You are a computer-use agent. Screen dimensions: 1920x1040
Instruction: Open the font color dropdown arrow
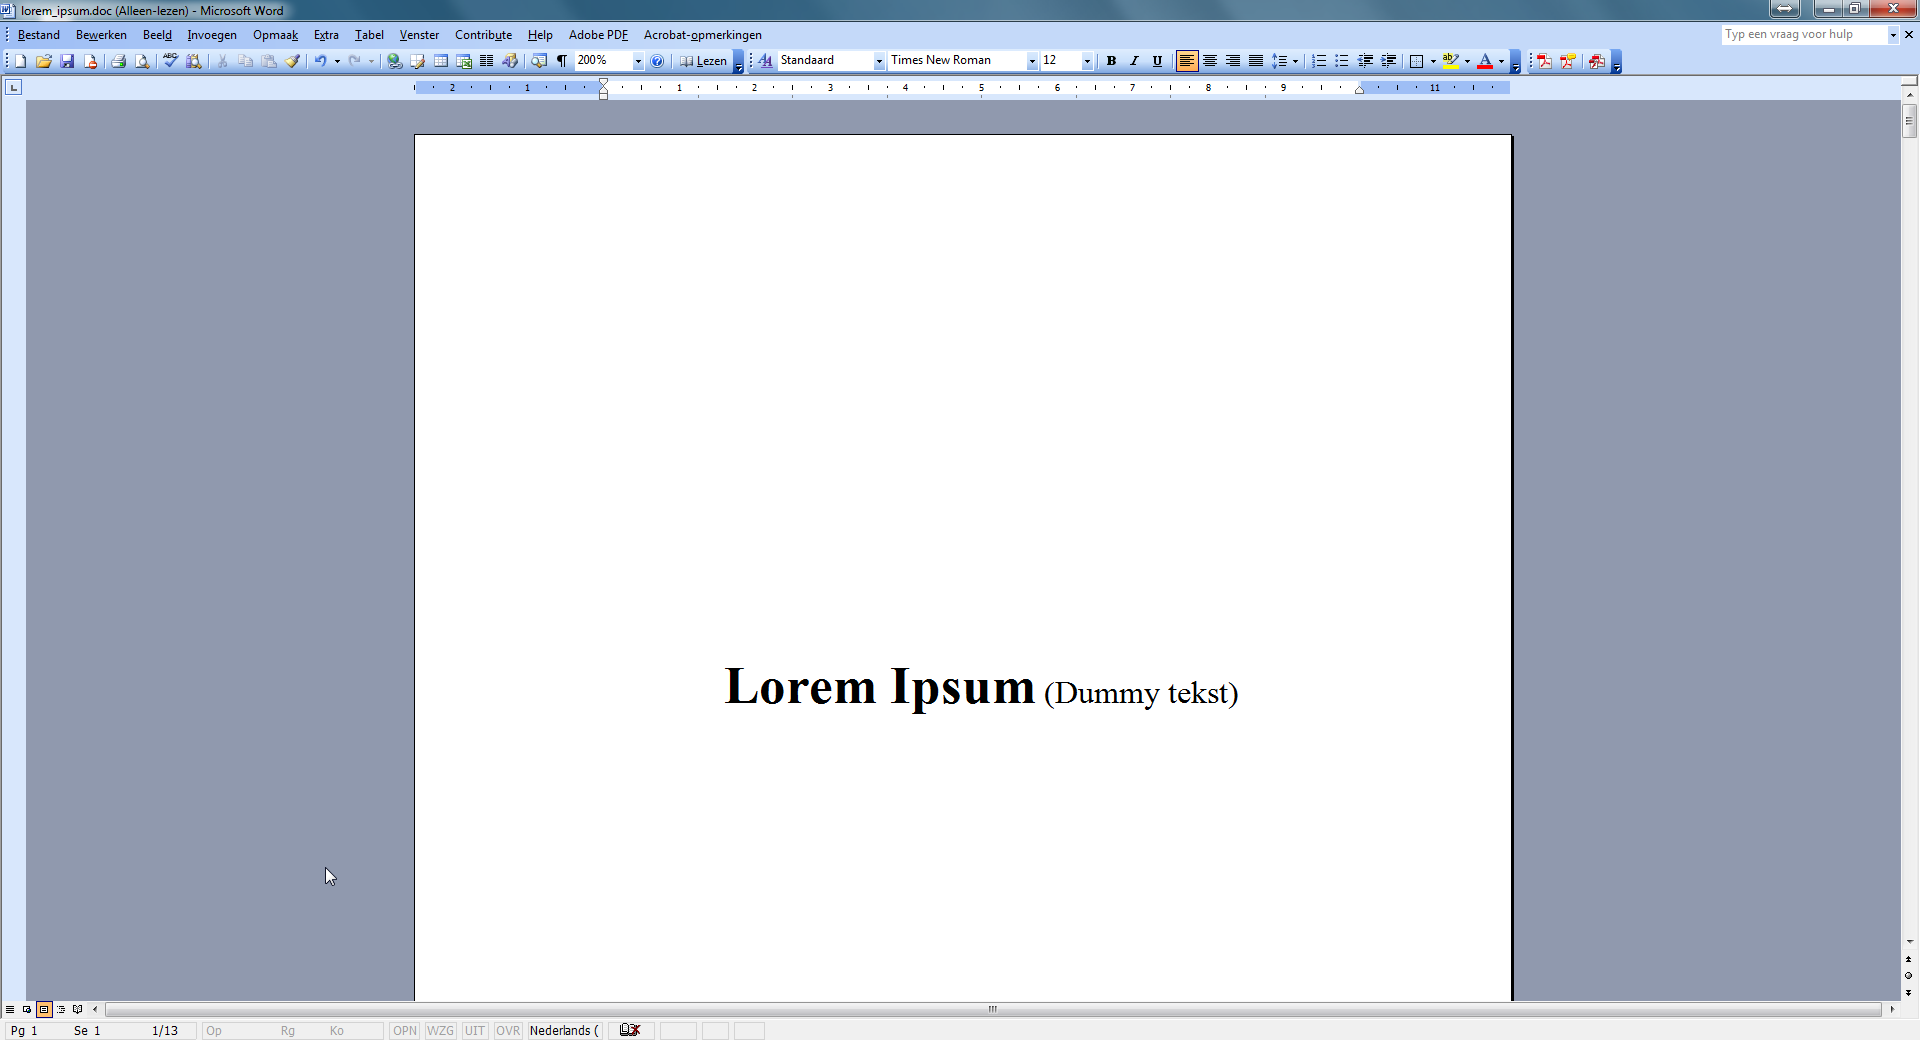(1501, 61)
